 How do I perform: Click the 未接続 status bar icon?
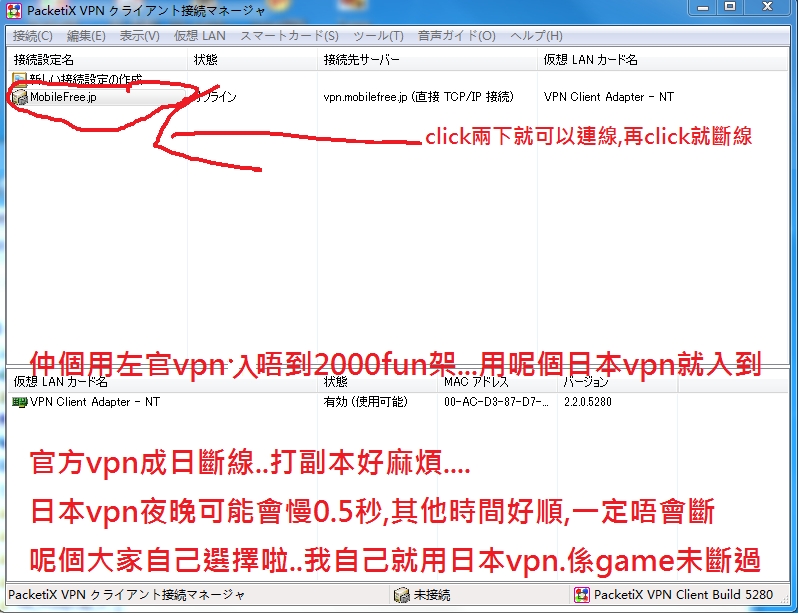401,595
